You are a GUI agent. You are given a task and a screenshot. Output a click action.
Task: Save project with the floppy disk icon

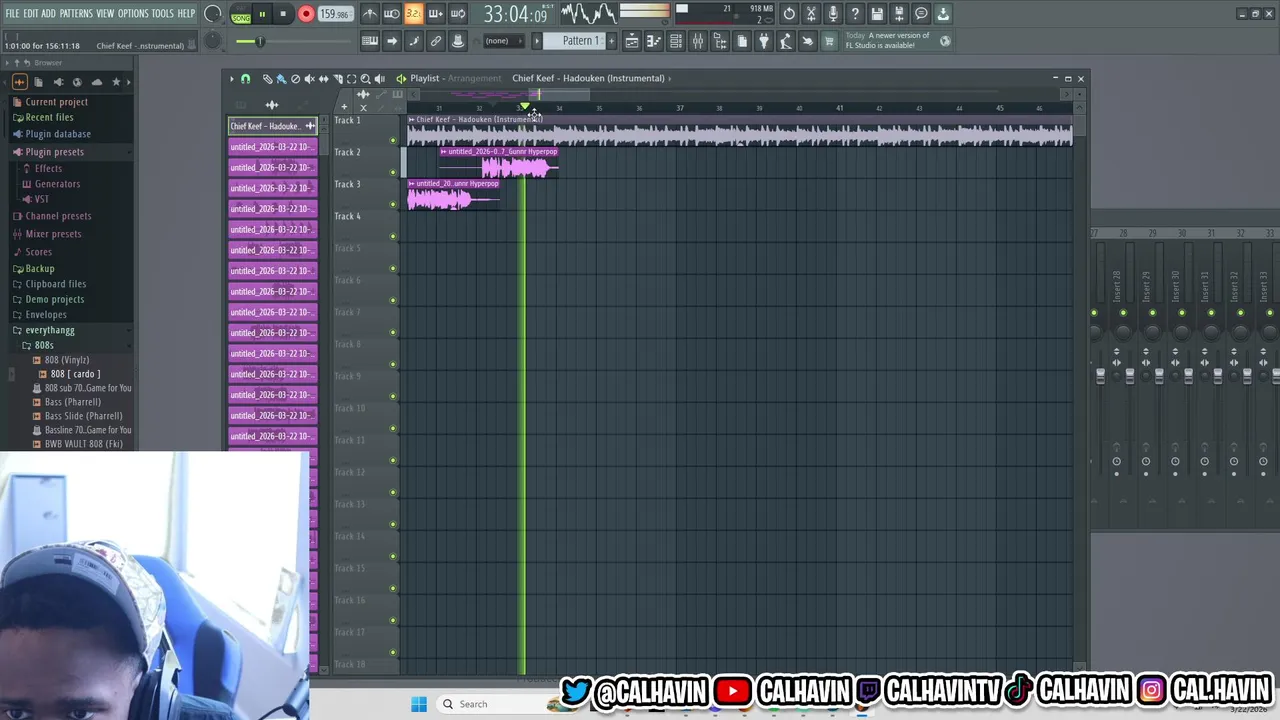pos(877,14)
